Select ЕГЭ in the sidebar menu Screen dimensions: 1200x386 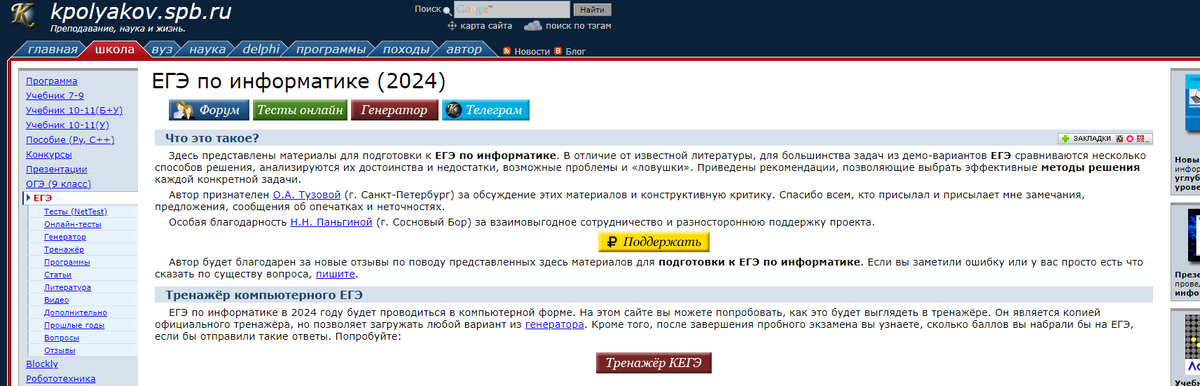click(x=43, y=198)
